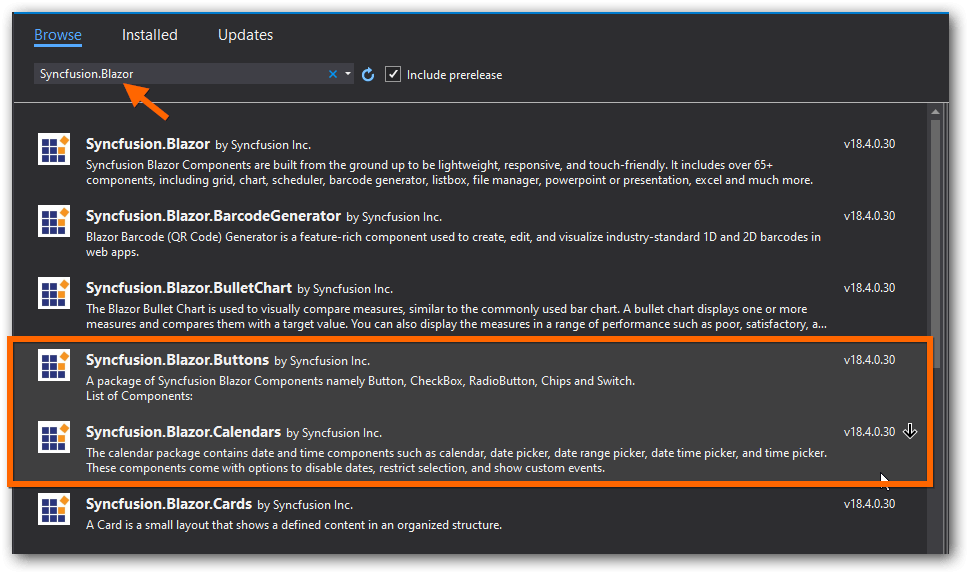Select the Syncfusion.Blazor.Buttons package title
Screen dimensions: 969x574
177,360
